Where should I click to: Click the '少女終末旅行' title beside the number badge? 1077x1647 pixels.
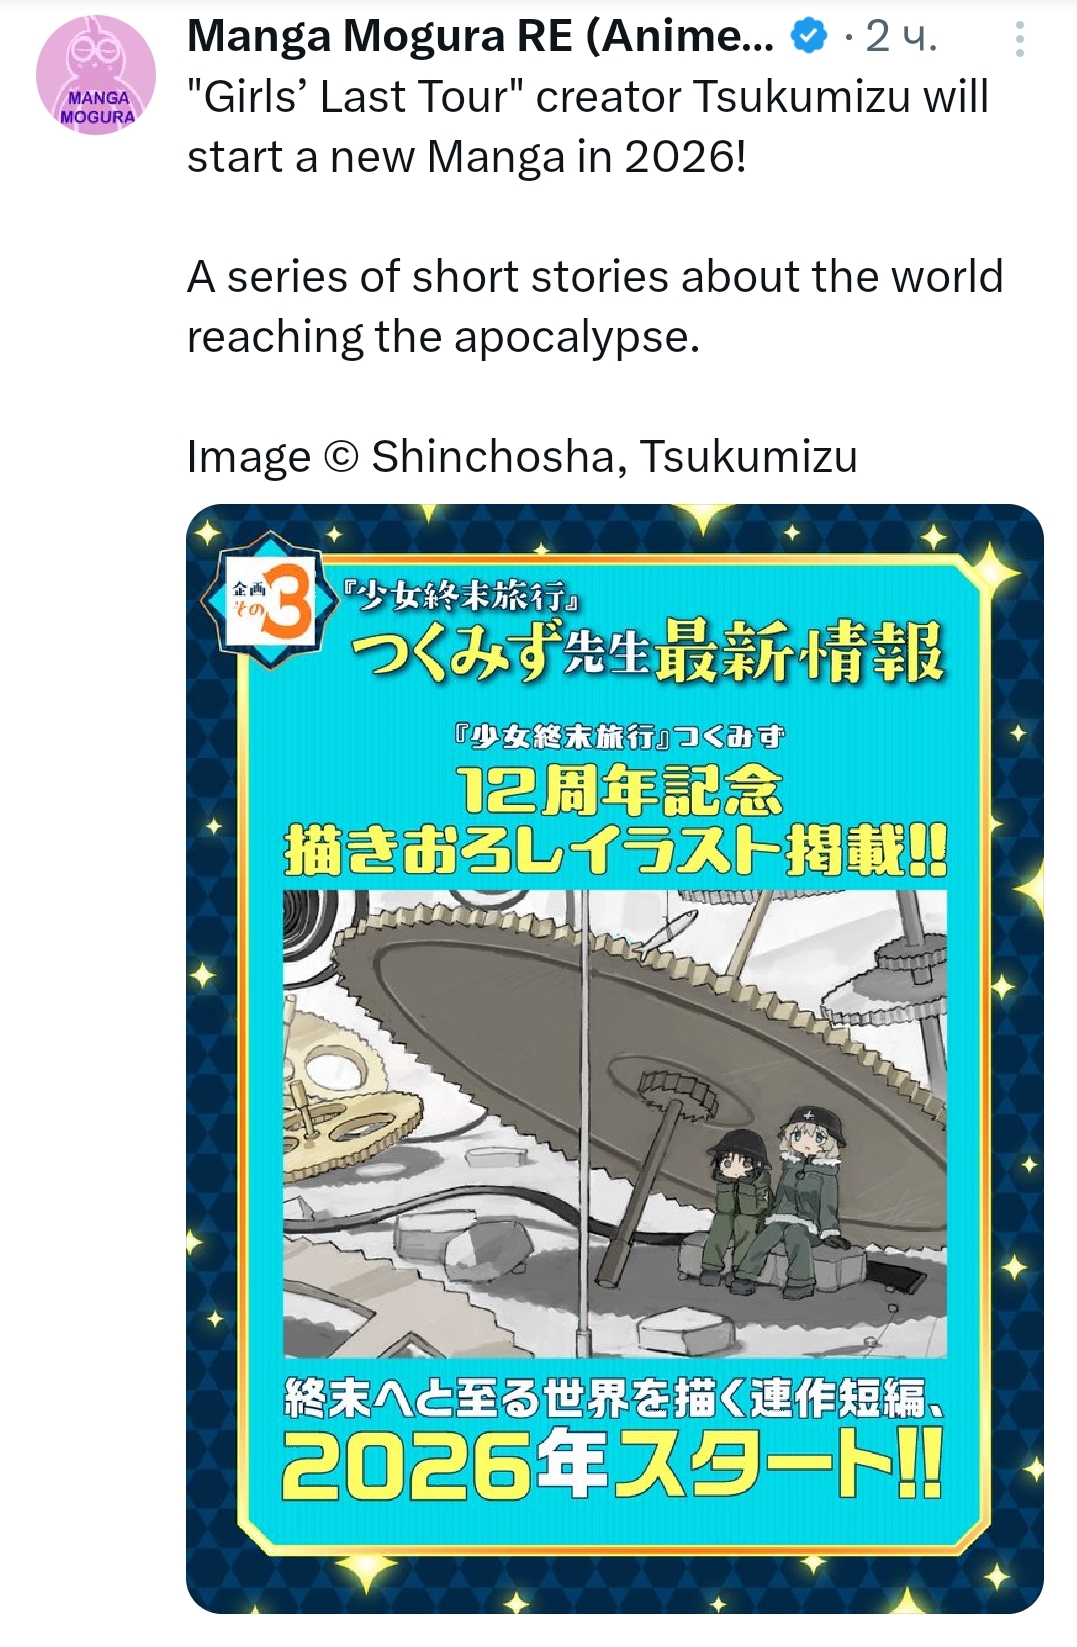461,596
